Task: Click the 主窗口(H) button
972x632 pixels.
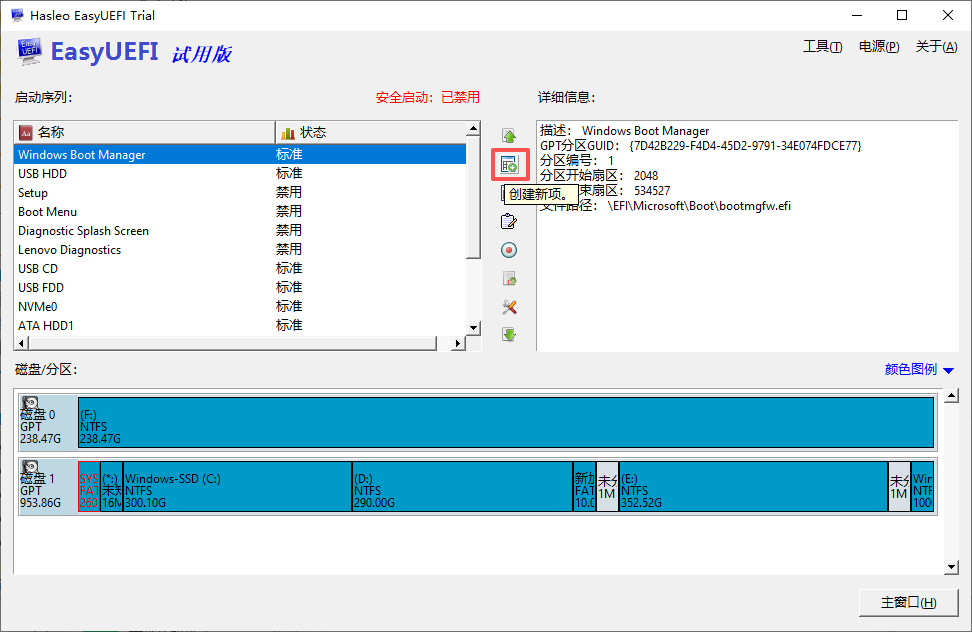Action: 908,602
